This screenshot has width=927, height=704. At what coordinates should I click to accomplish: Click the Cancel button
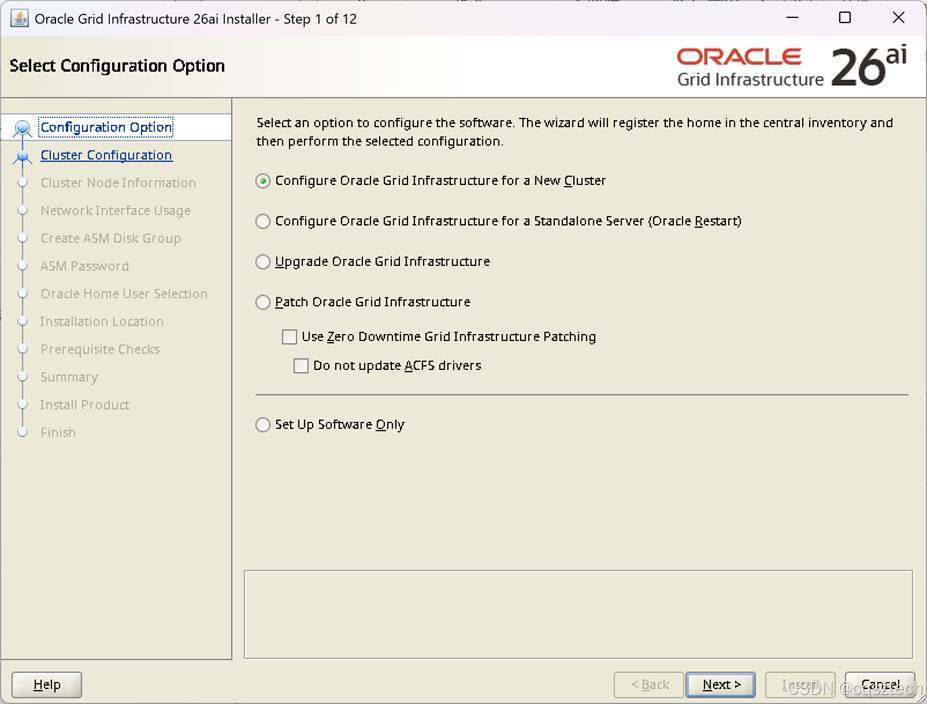(880, 684)
